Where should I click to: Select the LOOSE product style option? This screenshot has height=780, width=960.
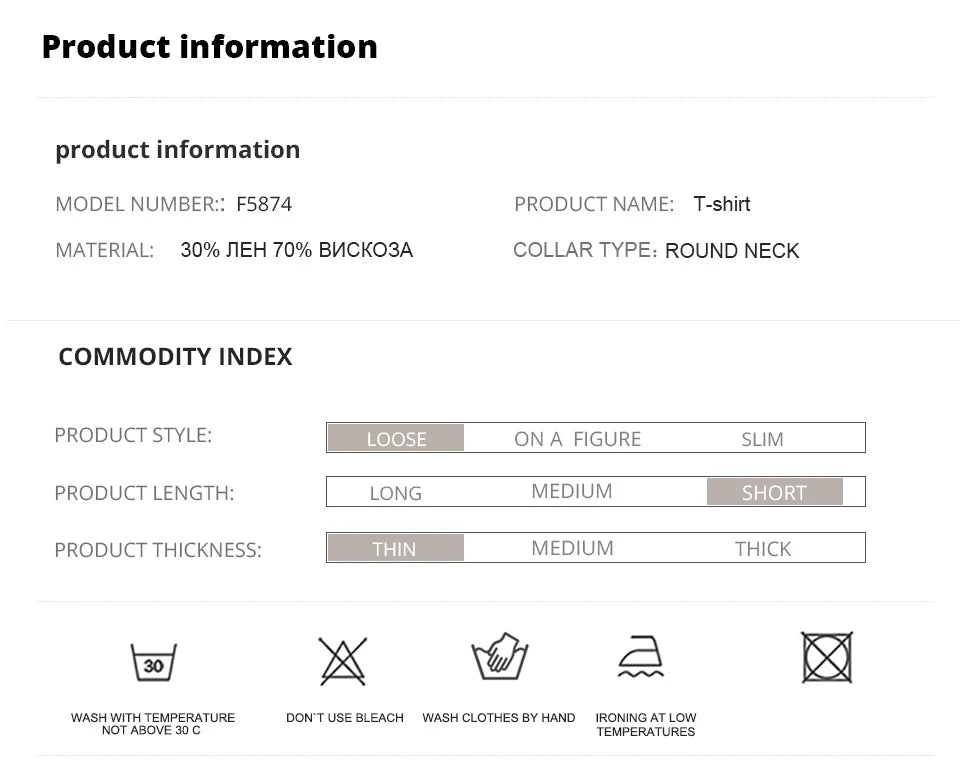click(396, 439)
